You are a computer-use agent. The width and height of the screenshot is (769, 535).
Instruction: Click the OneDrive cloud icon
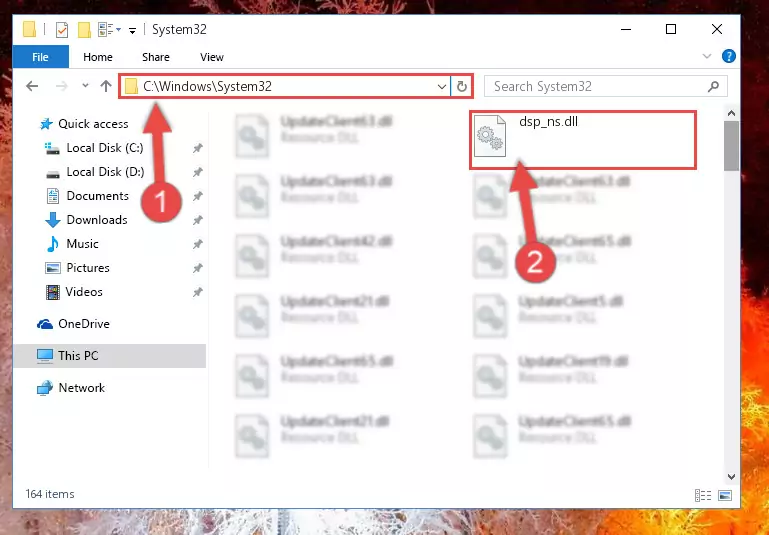click(45, 324)
